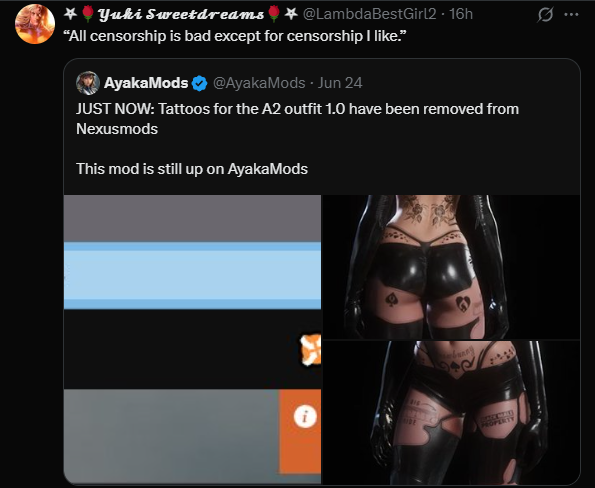Click the Jun 24 quoted post date

[x=340, y=83]
